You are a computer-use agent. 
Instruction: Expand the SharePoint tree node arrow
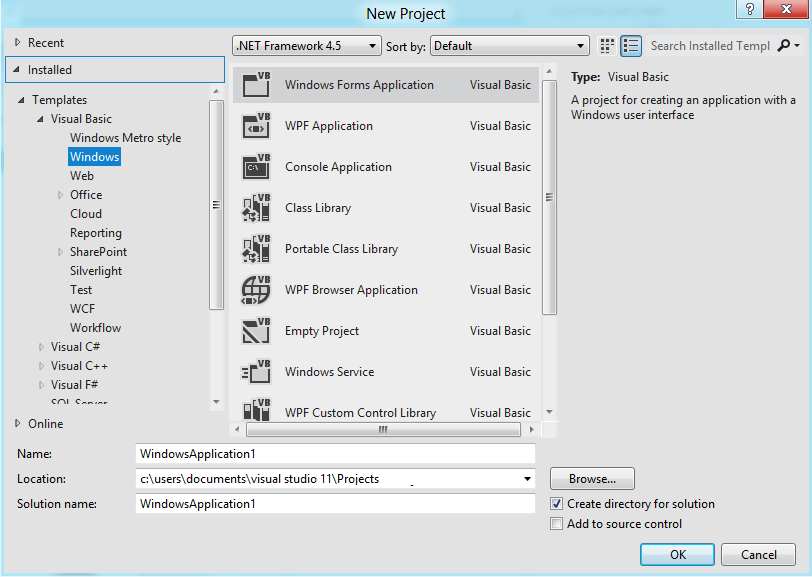pos(60,252)
